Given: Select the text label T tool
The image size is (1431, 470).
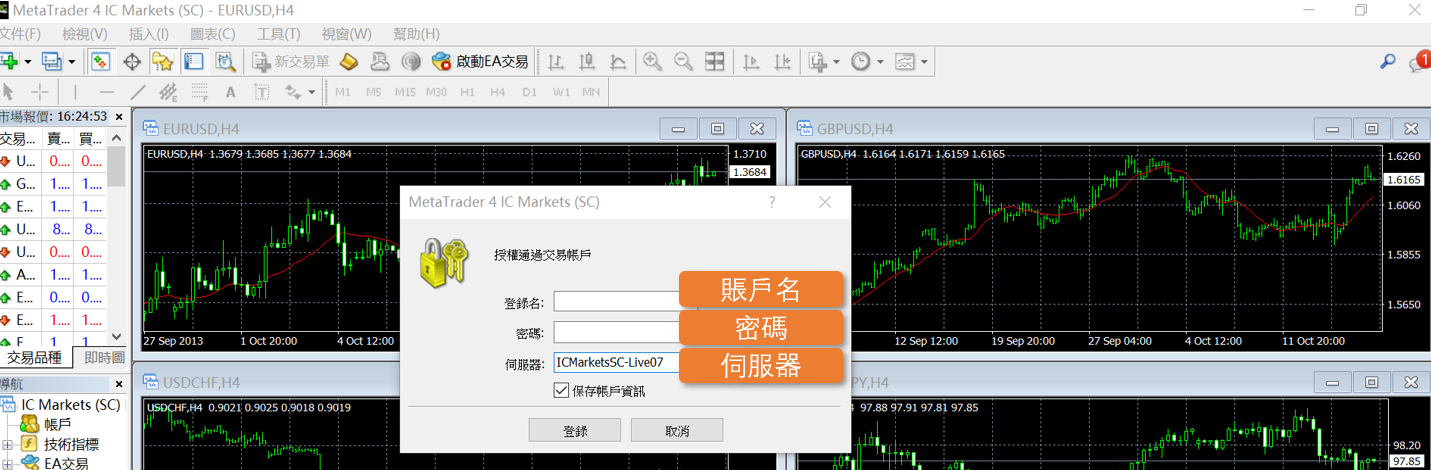Looking at the screenshot, I should point(261,92).
